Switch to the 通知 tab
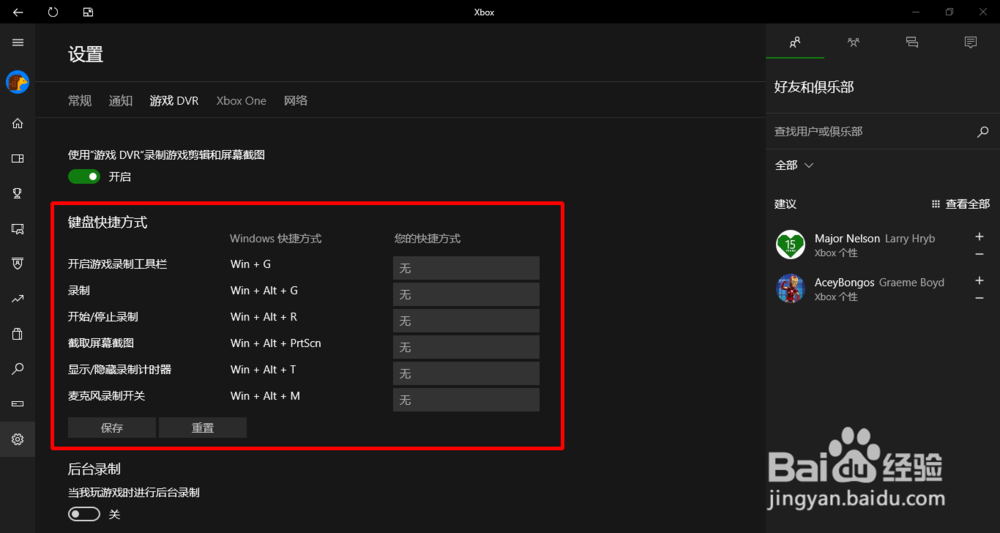1000x533 pixels. coord(121,101)
